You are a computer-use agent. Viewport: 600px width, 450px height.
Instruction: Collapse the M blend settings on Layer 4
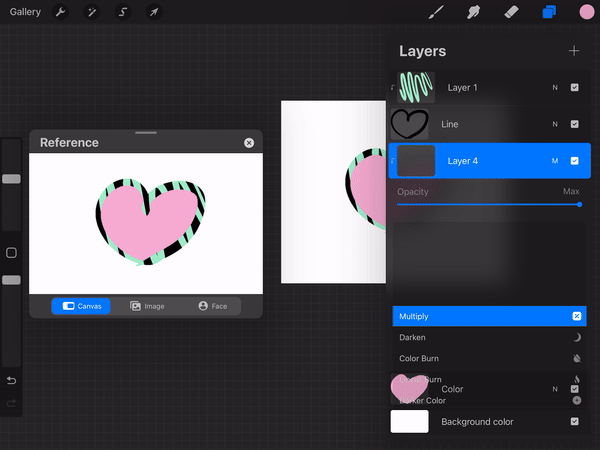(x=555, y=161)
